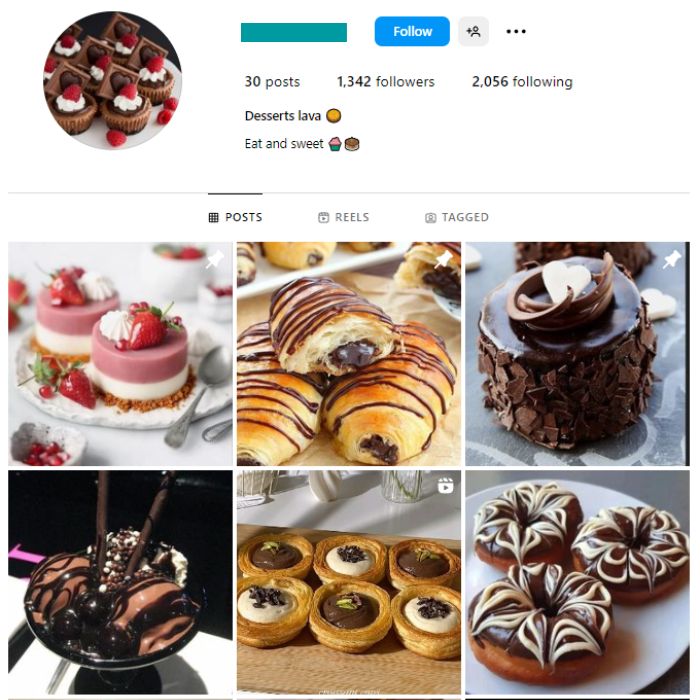The width and height of the screenshot is (700, 700).
Task: Open the marbled chocolate donuts post
Action: (x=577, y=582)
